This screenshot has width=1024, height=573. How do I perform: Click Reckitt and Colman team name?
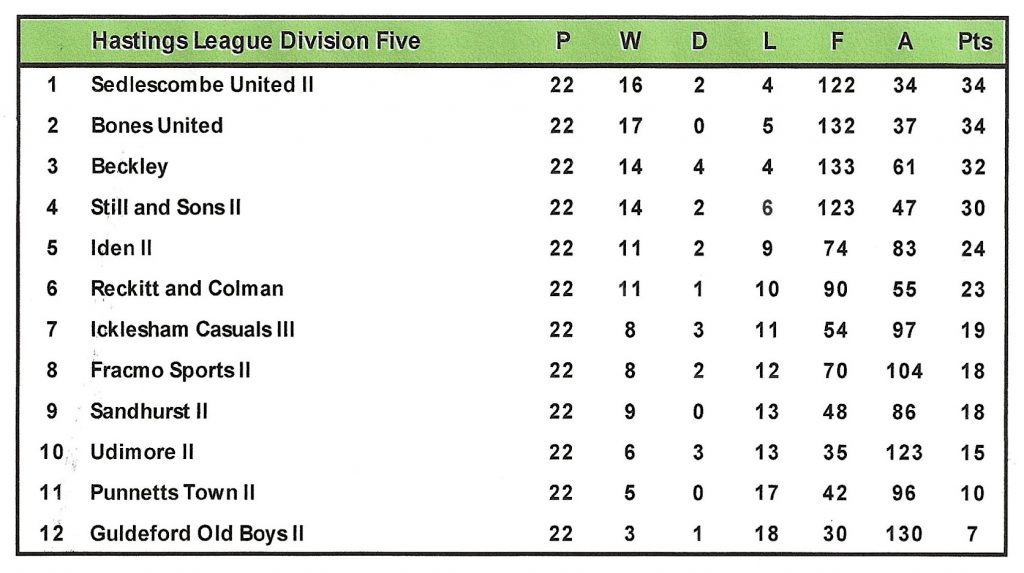pyautogui.click(x=187, y=289)
